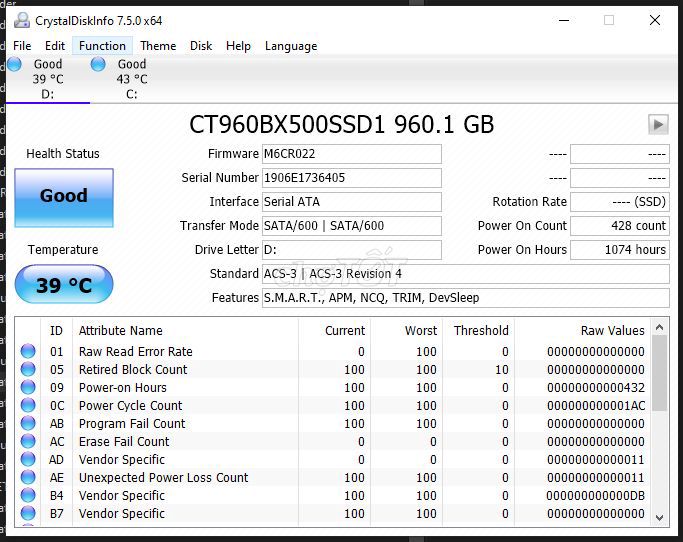683x542 pixels.
Task: Click the Drive Letter field
Action: pos(352,250)
